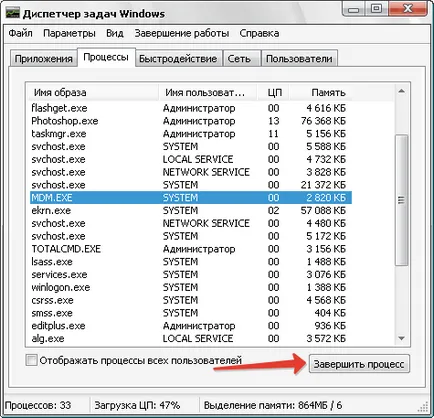The height and width of the screenshot is (418, 434).
Task: Click the scrollbar down arrow
Action: point(401,338)
